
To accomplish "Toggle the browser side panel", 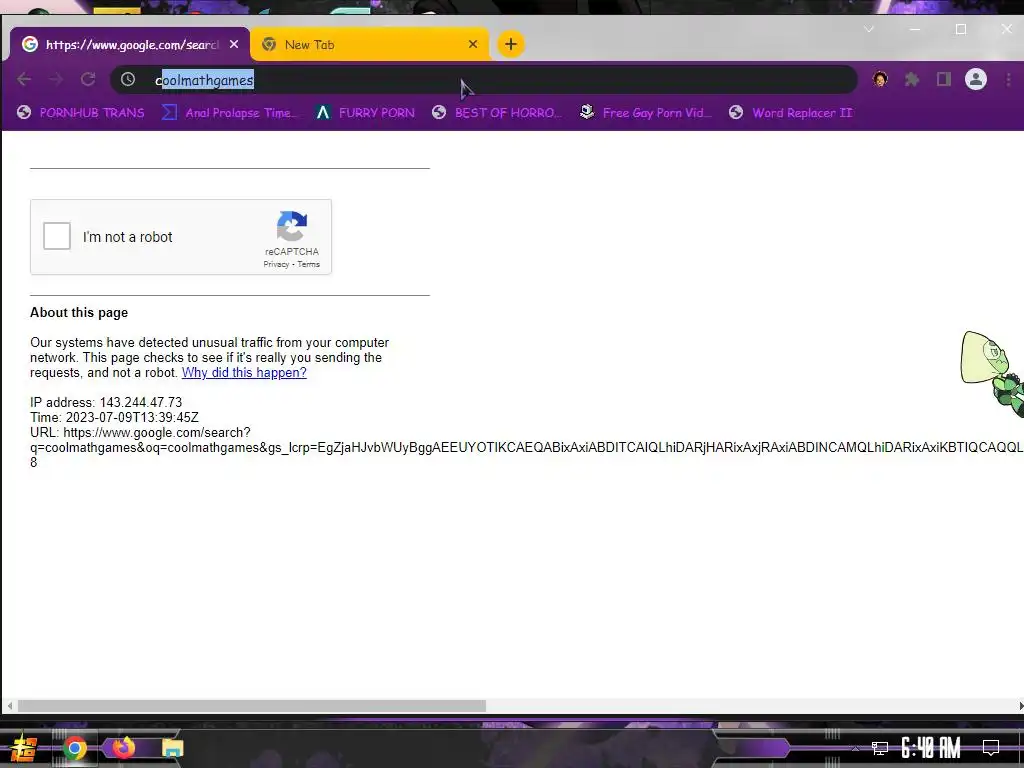I will coord(944,80).
